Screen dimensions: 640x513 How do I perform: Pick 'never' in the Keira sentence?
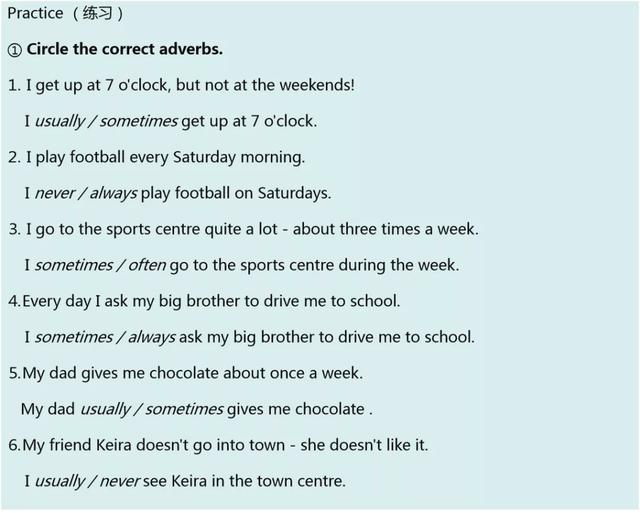pyautogui.click(x=120, y=481)
